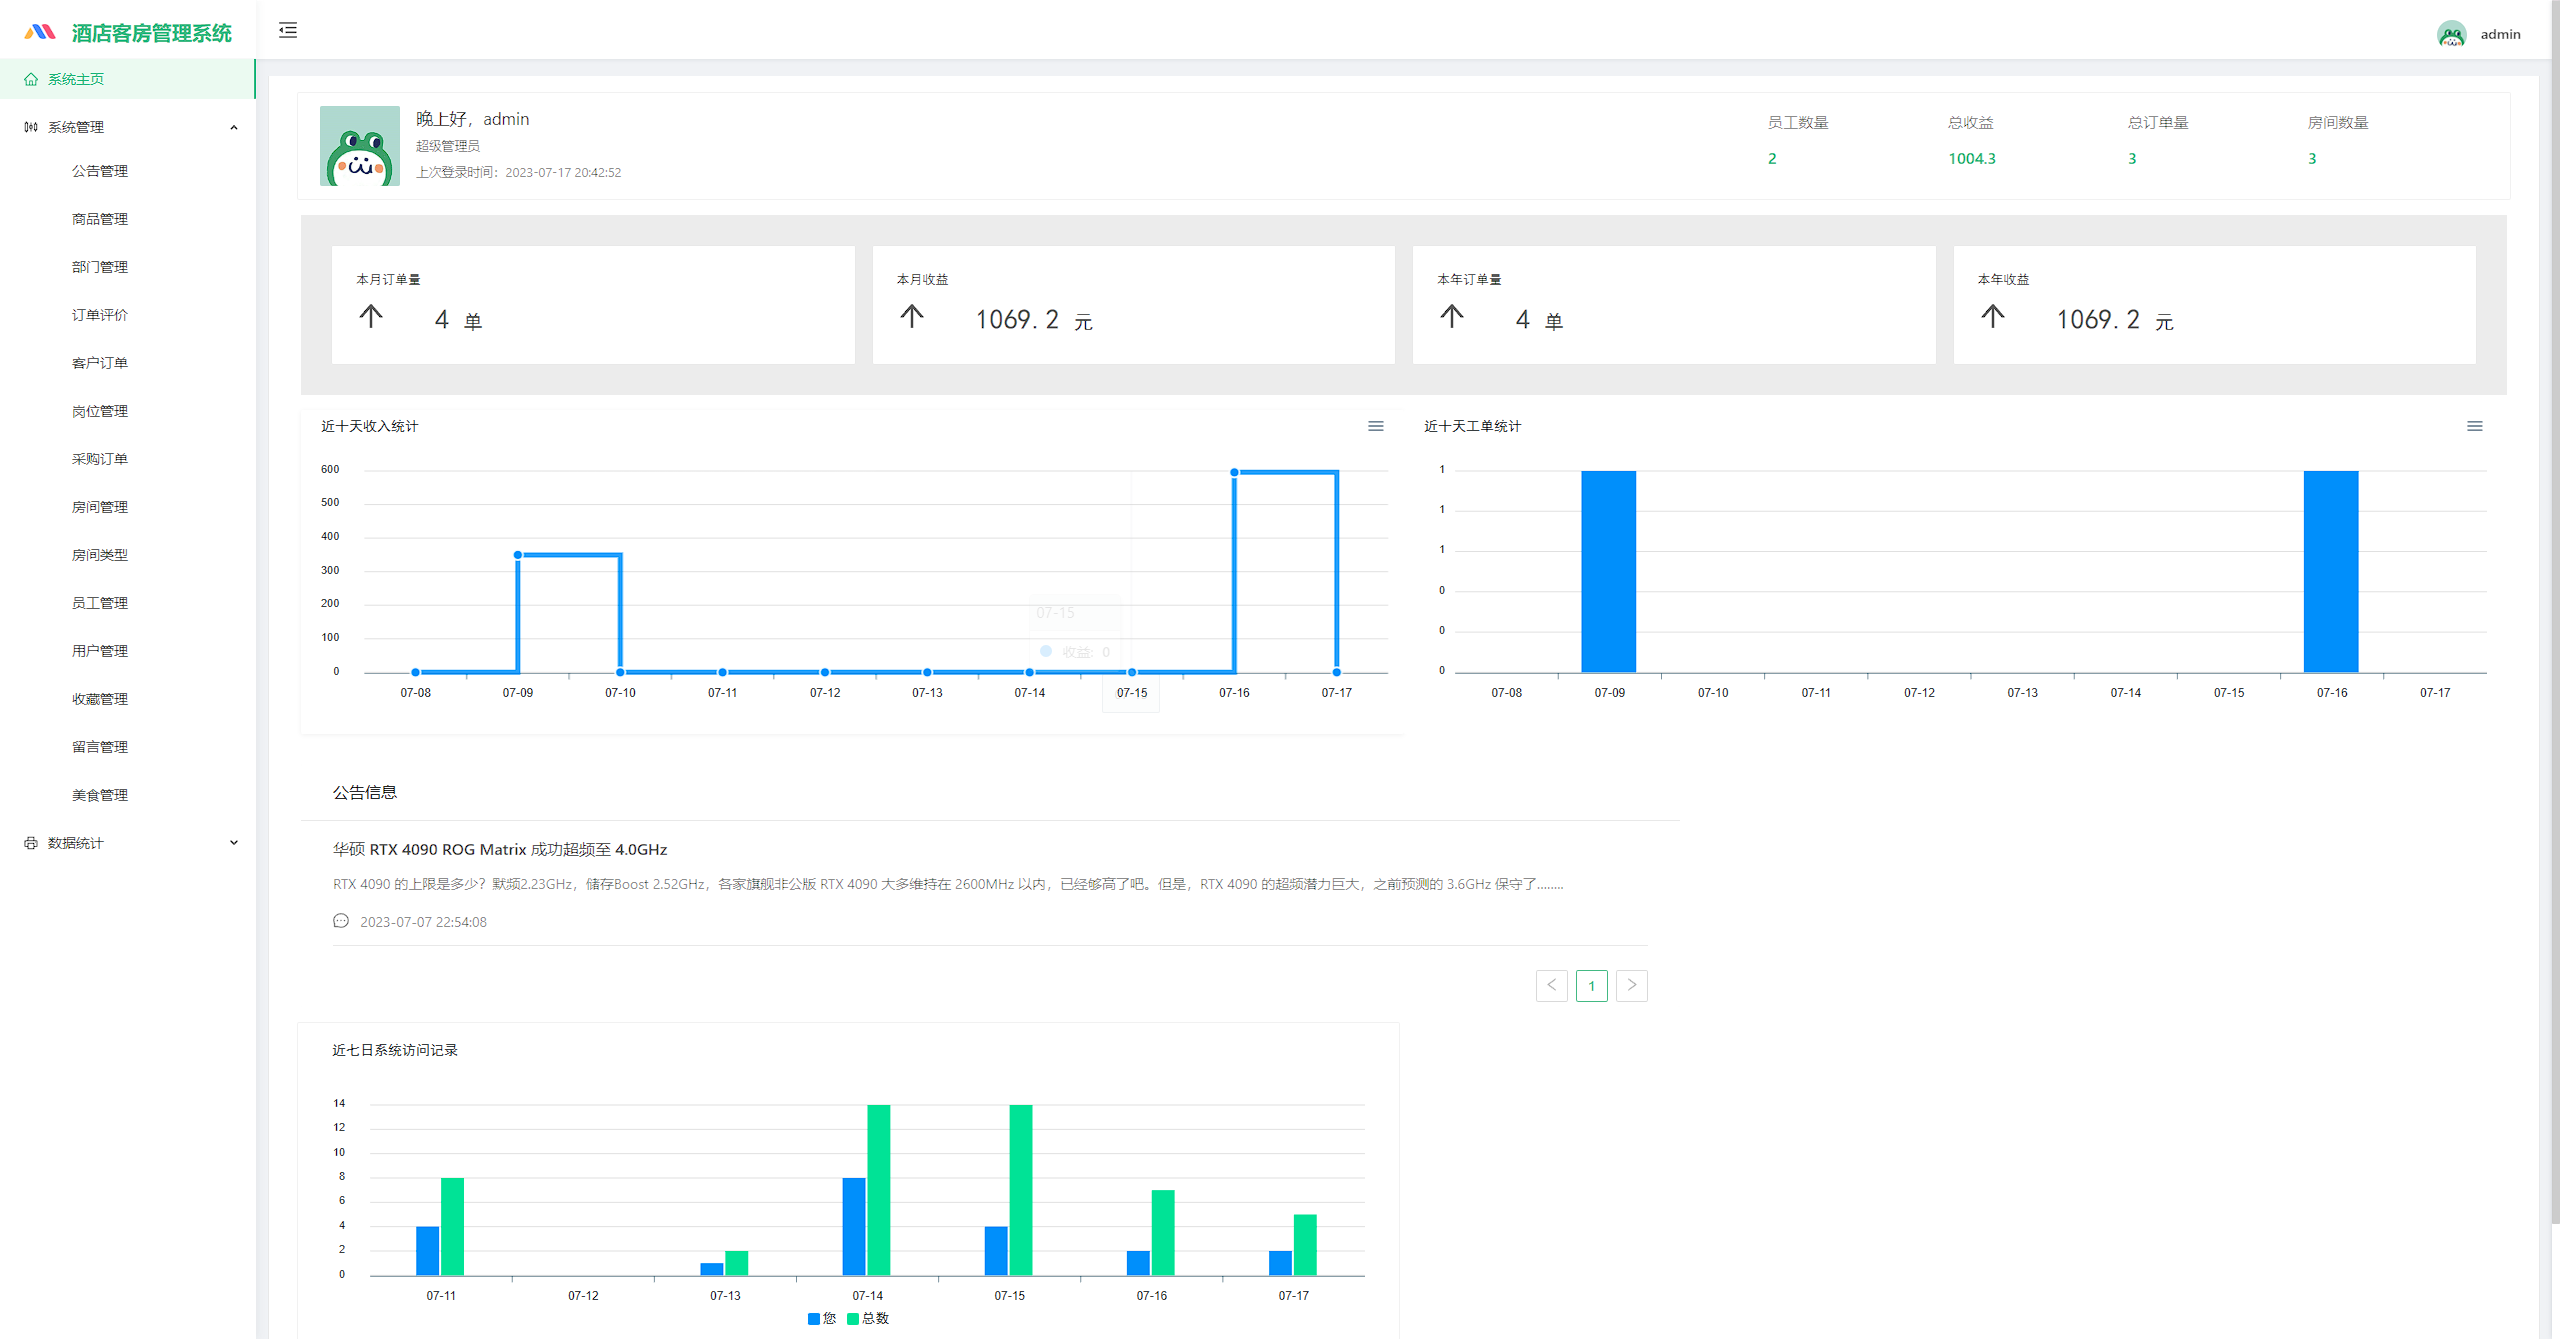Collapse the sidebar with the menu fold icon
The height and width of the screenshot is (1339, 2560).
click(x=288, y=30)
